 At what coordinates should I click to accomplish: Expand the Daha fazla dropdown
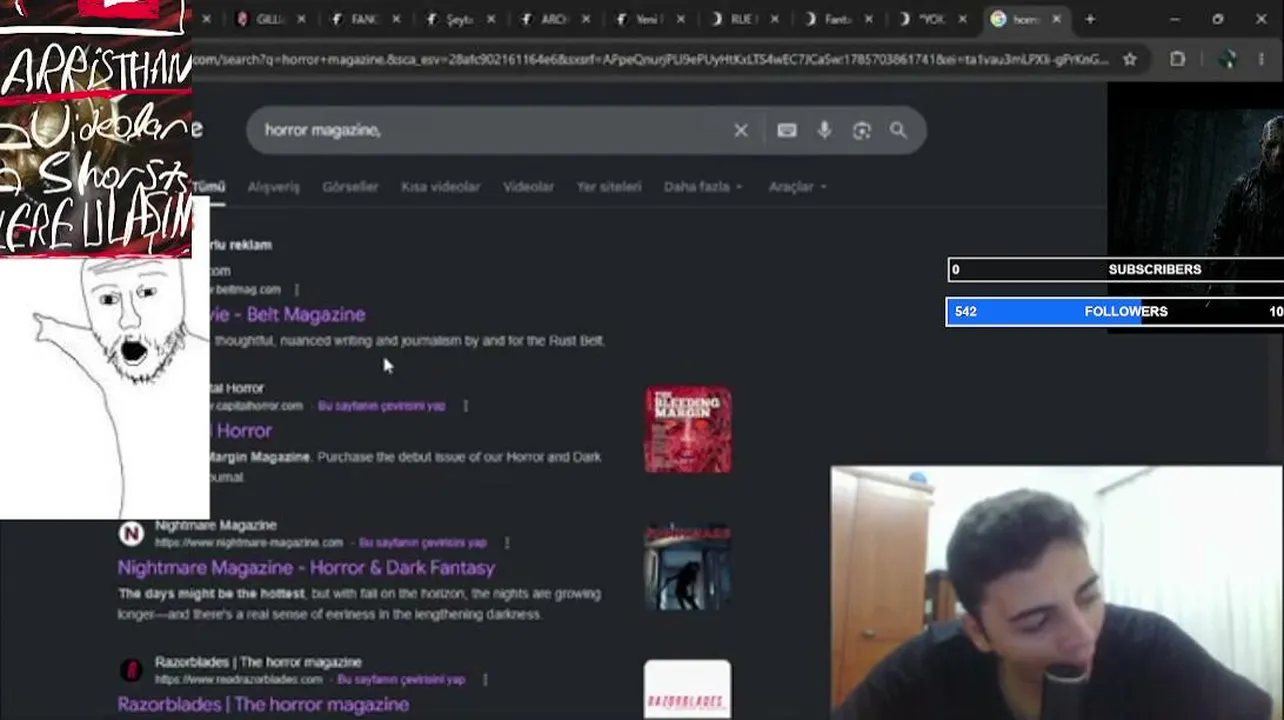(703, 187)
